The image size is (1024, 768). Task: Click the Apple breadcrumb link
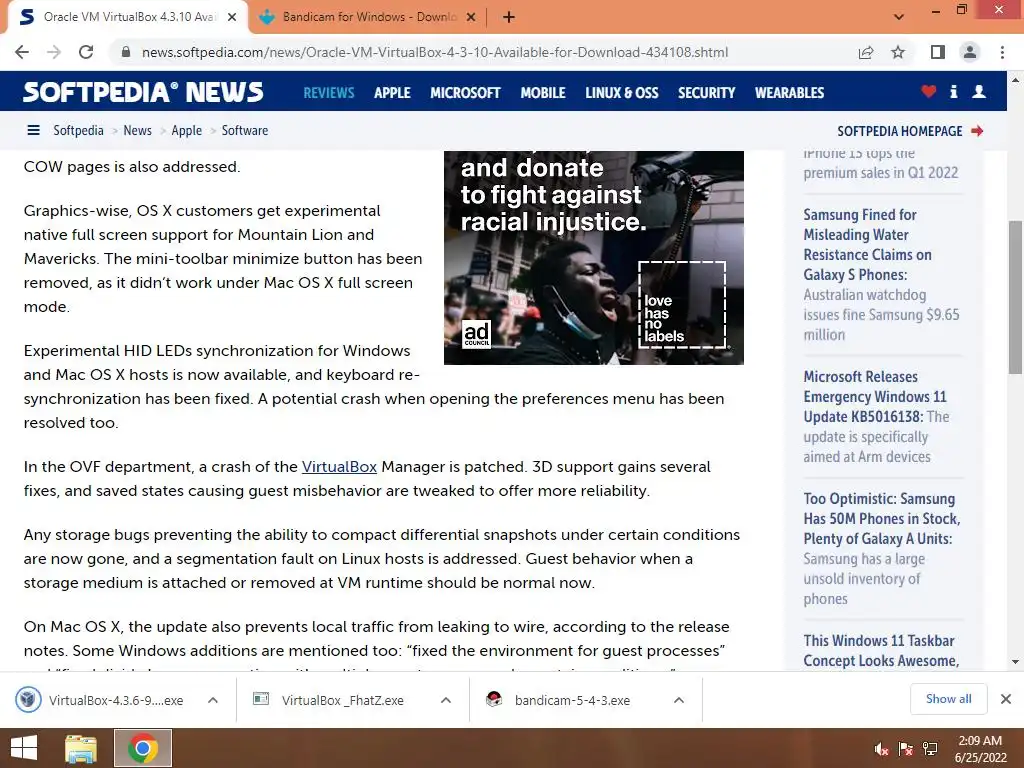(x=186, y=131)
